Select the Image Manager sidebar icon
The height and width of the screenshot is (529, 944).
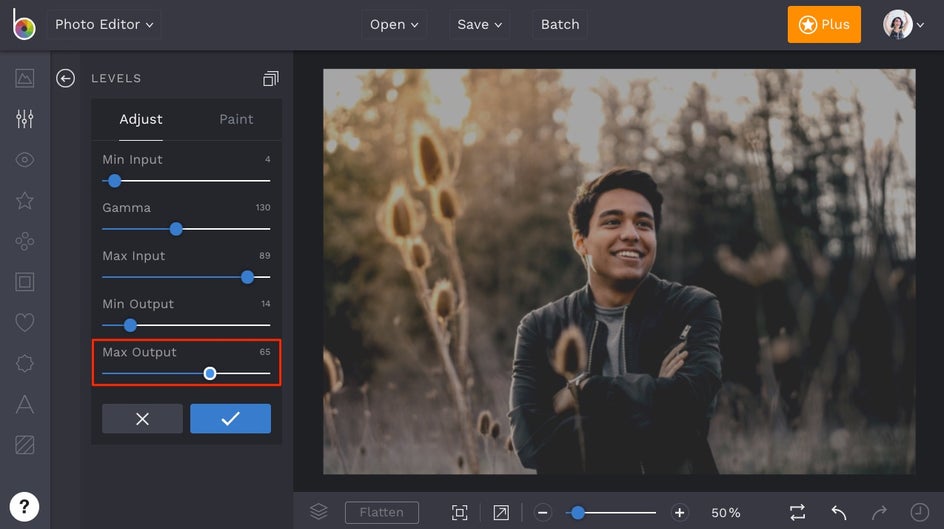coord(25,78)
